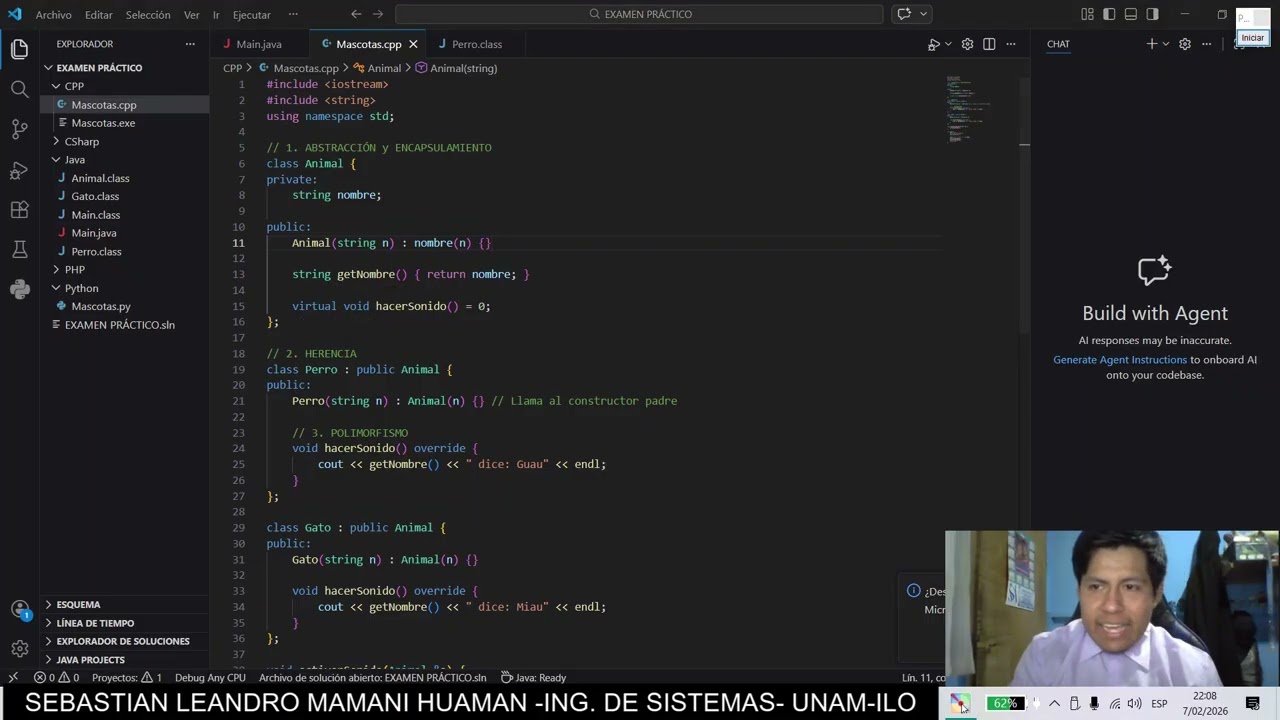Split the editor to the right

point(989,44)
